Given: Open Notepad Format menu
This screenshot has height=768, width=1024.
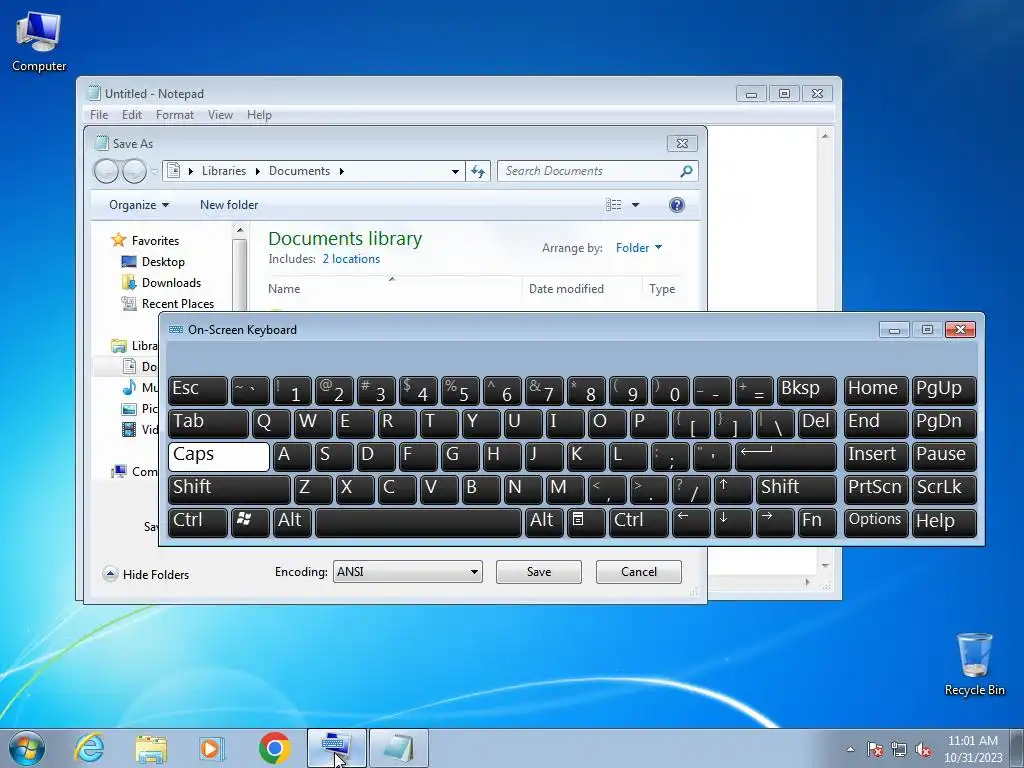Looking at the screenshot, I should click(174, 115).
